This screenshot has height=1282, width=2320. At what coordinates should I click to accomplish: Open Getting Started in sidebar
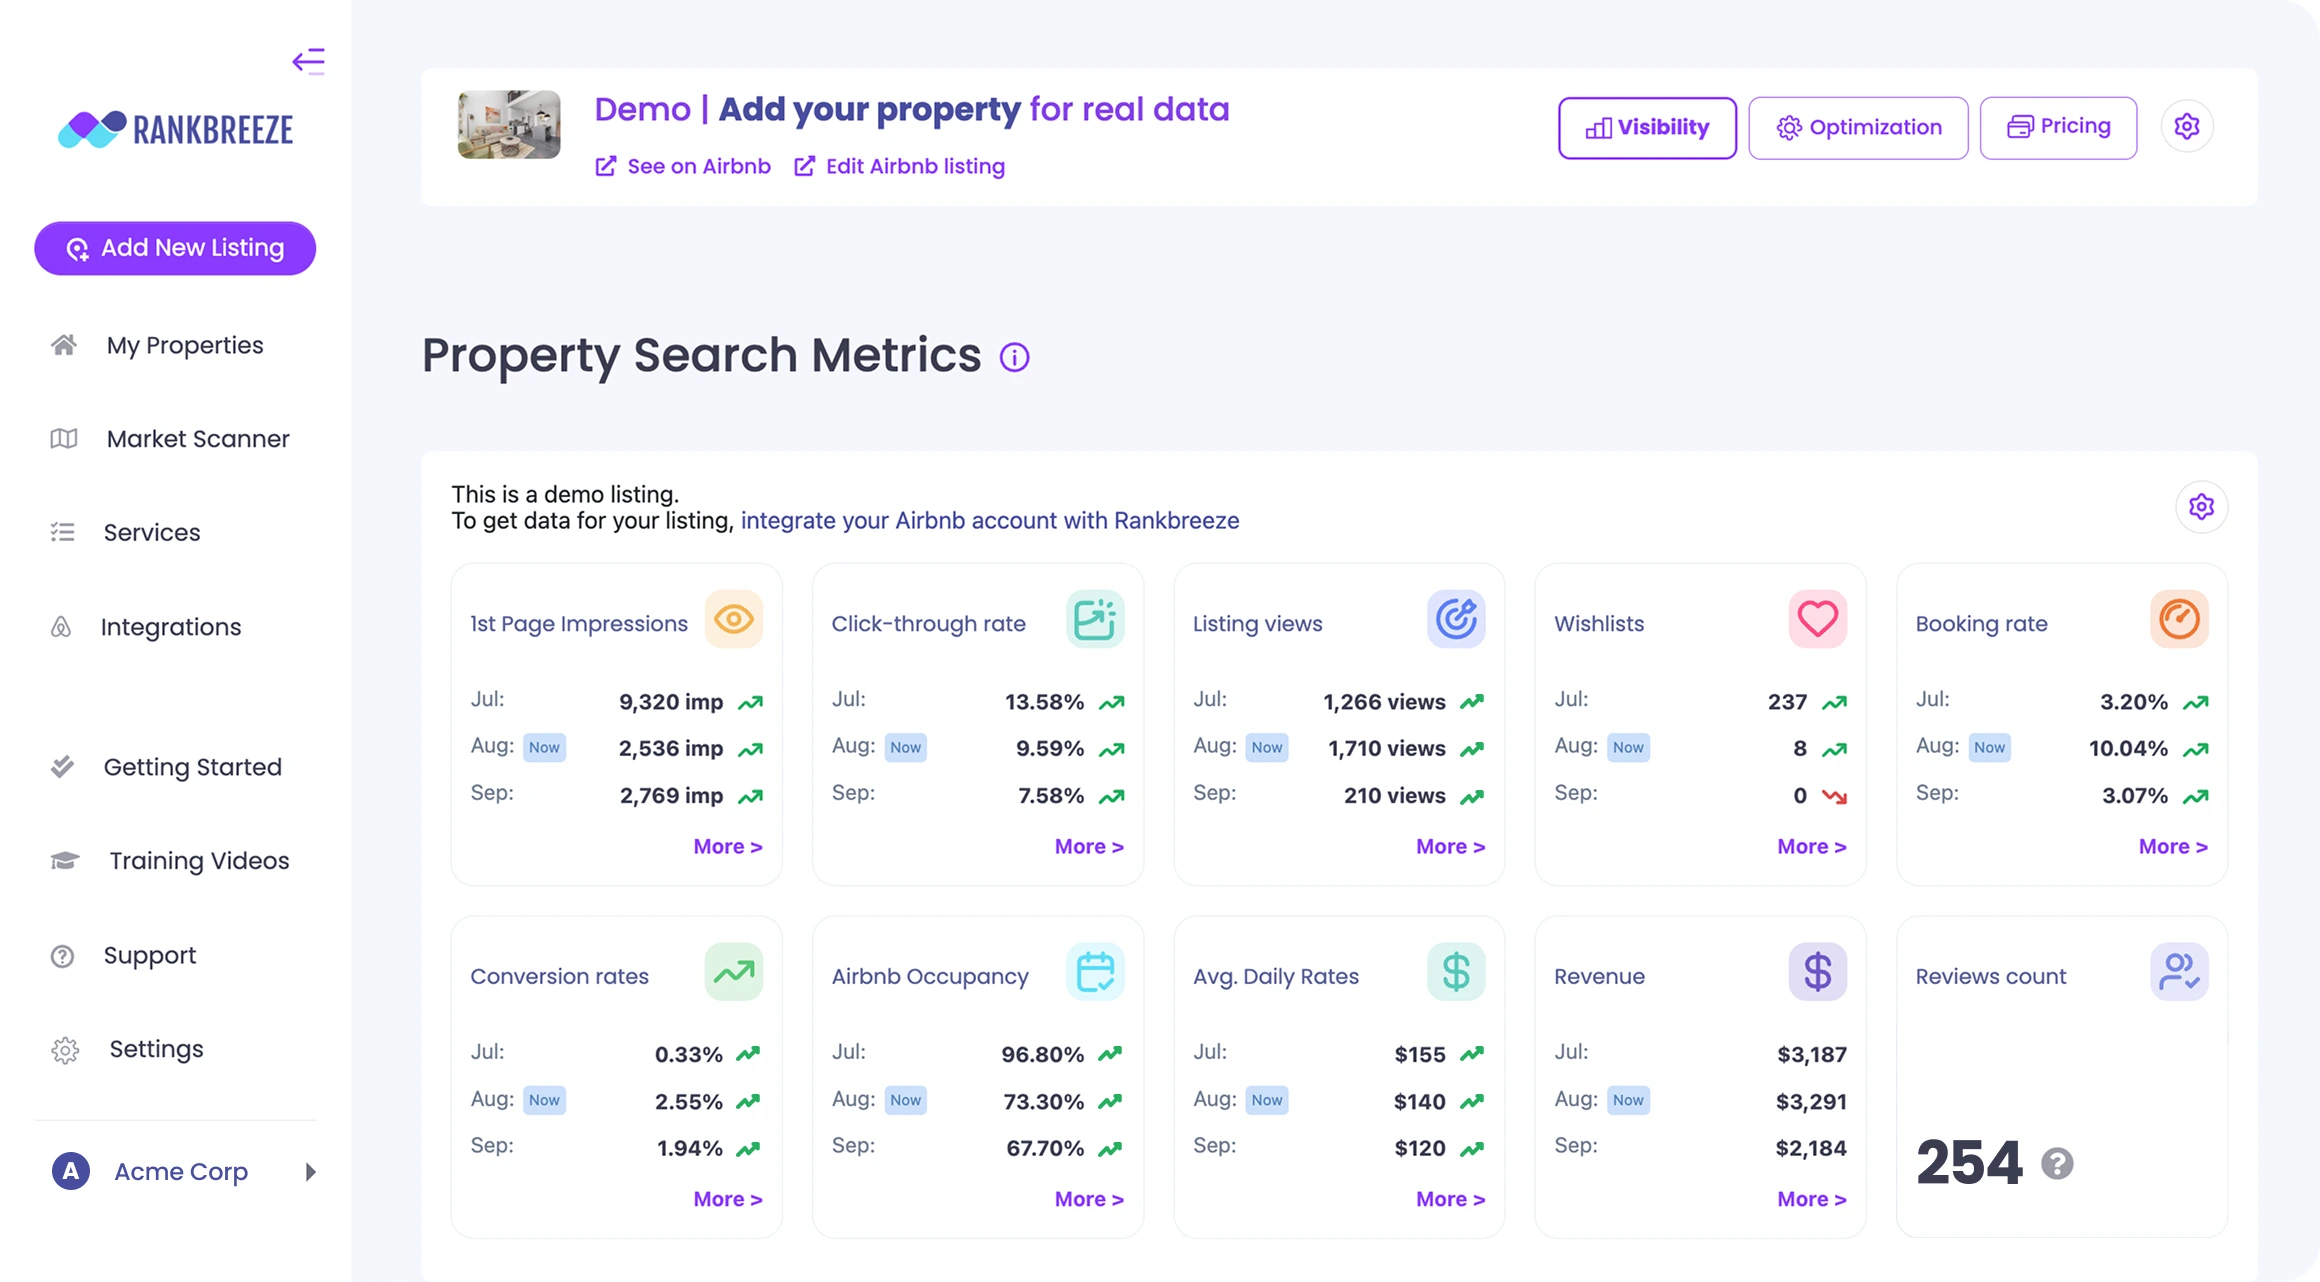167,767
